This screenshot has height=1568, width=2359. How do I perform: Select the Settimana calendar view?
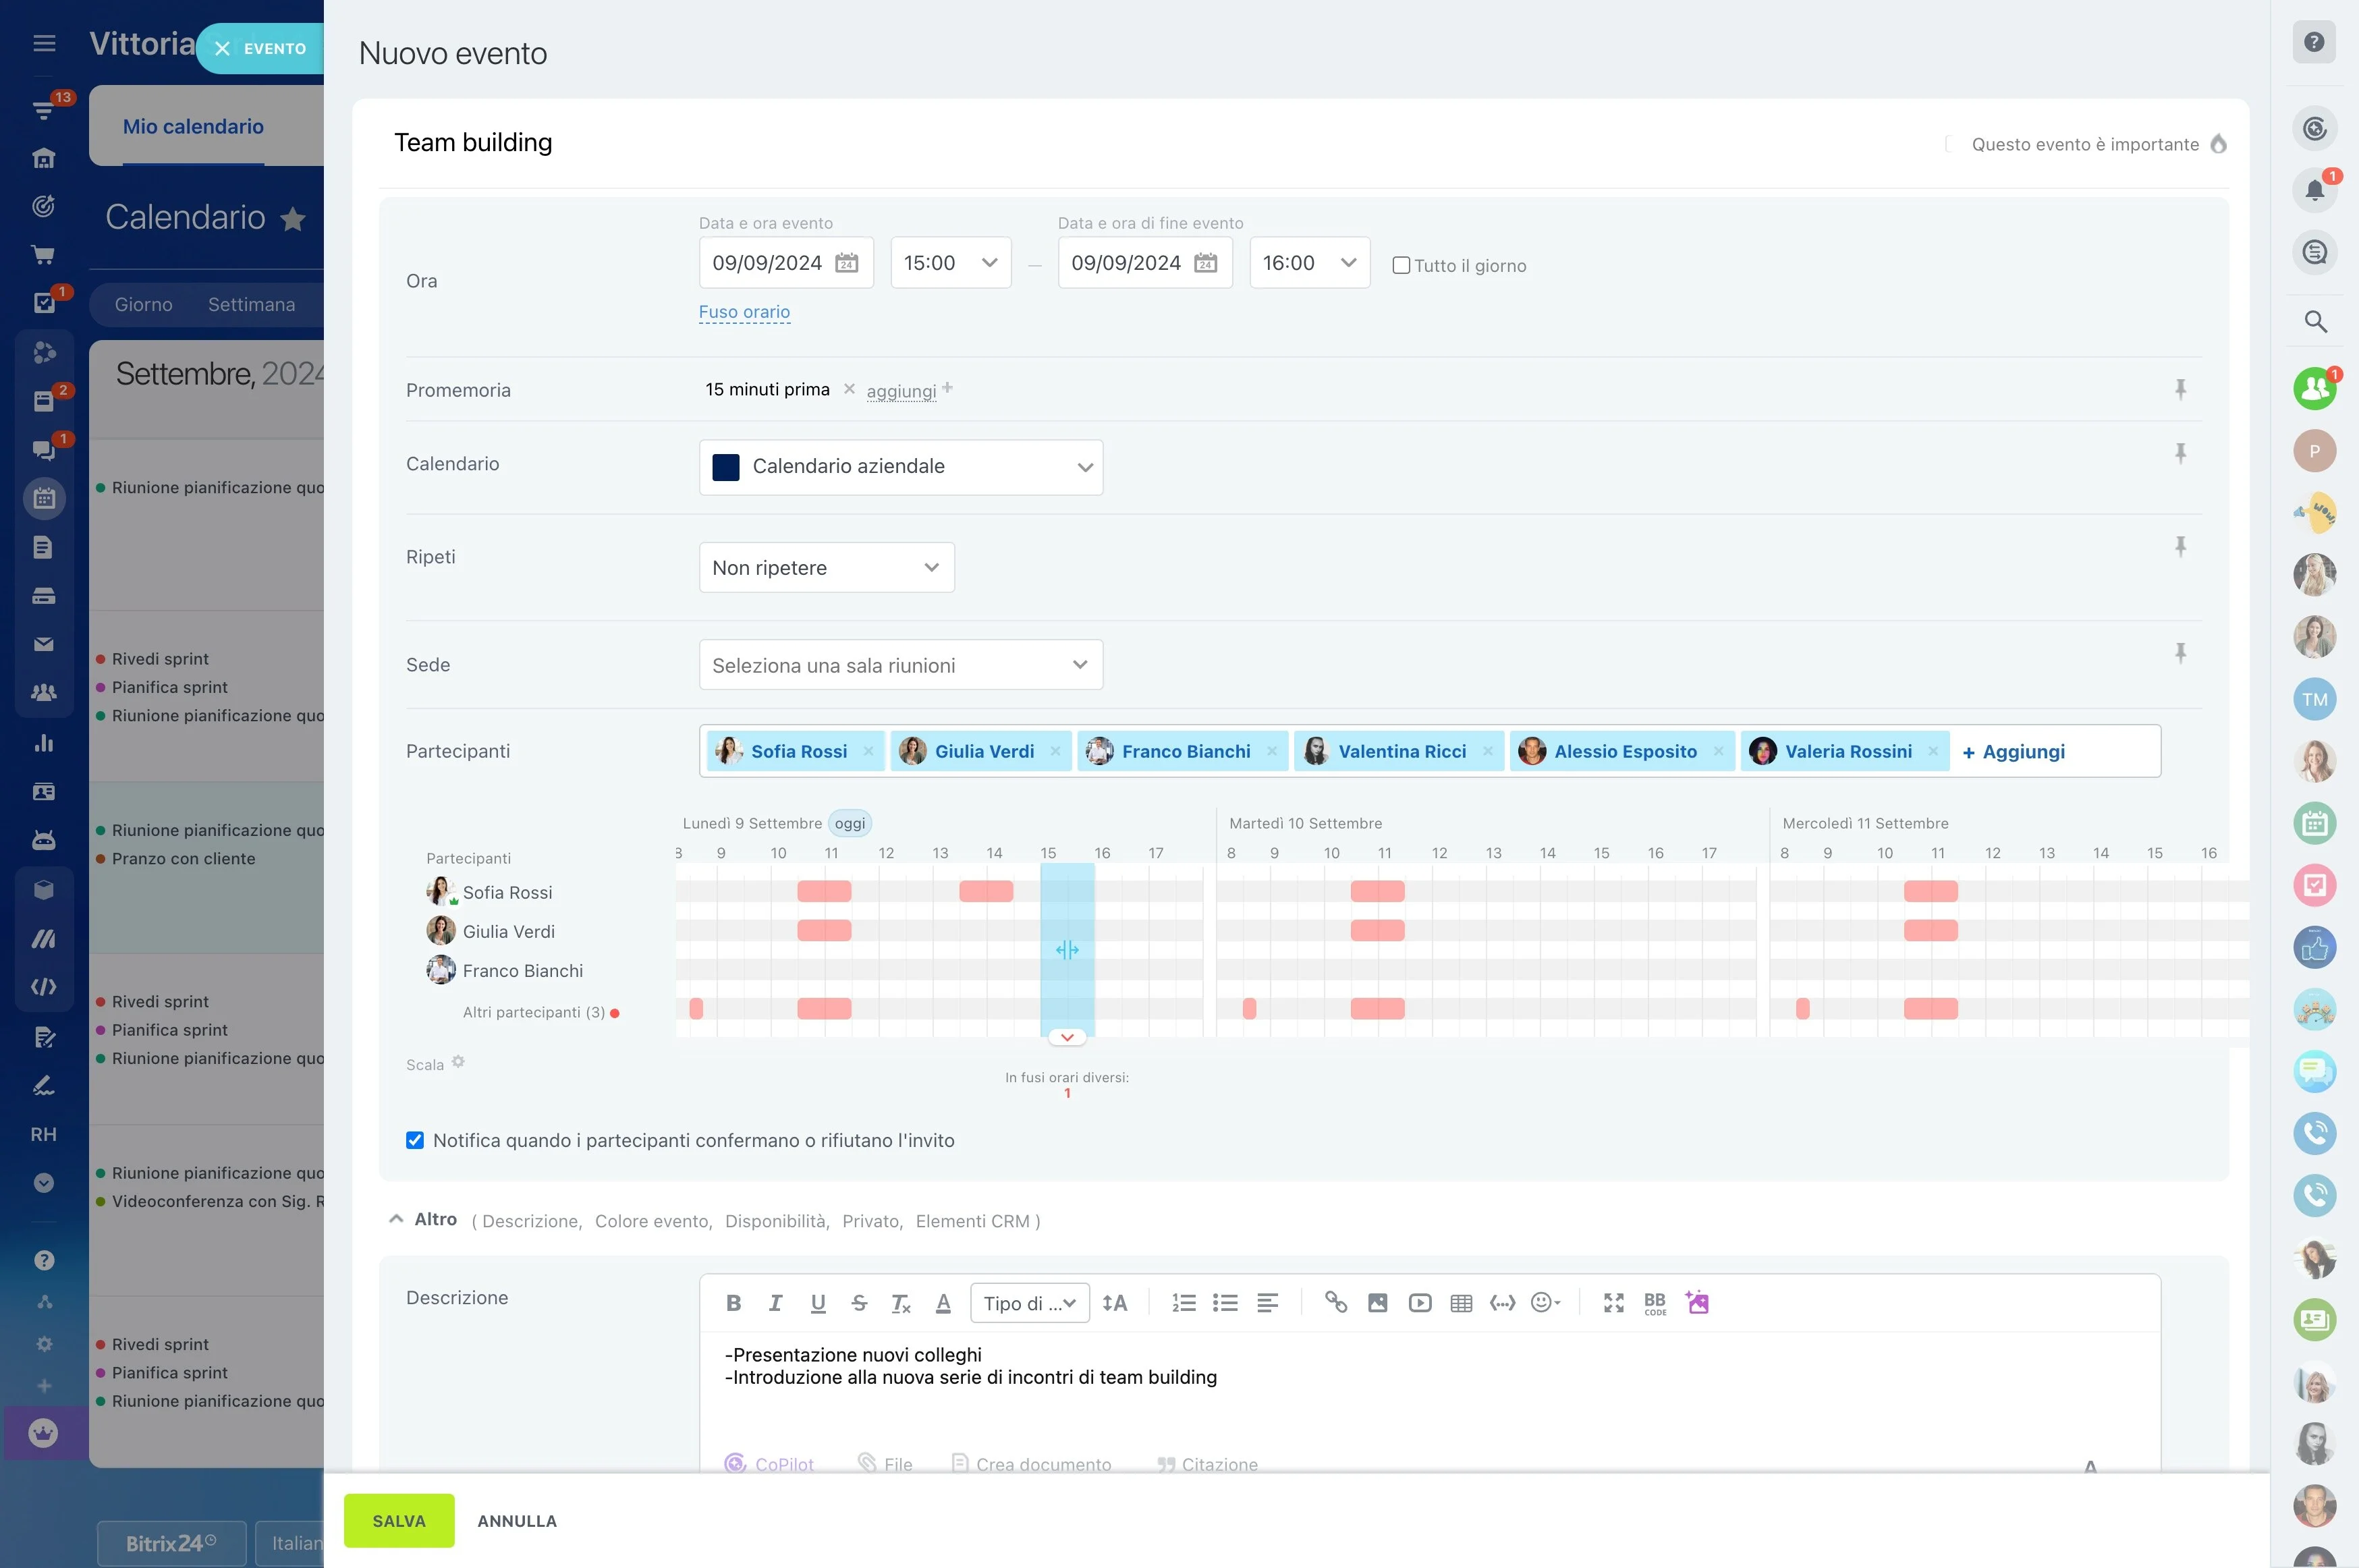251,305
